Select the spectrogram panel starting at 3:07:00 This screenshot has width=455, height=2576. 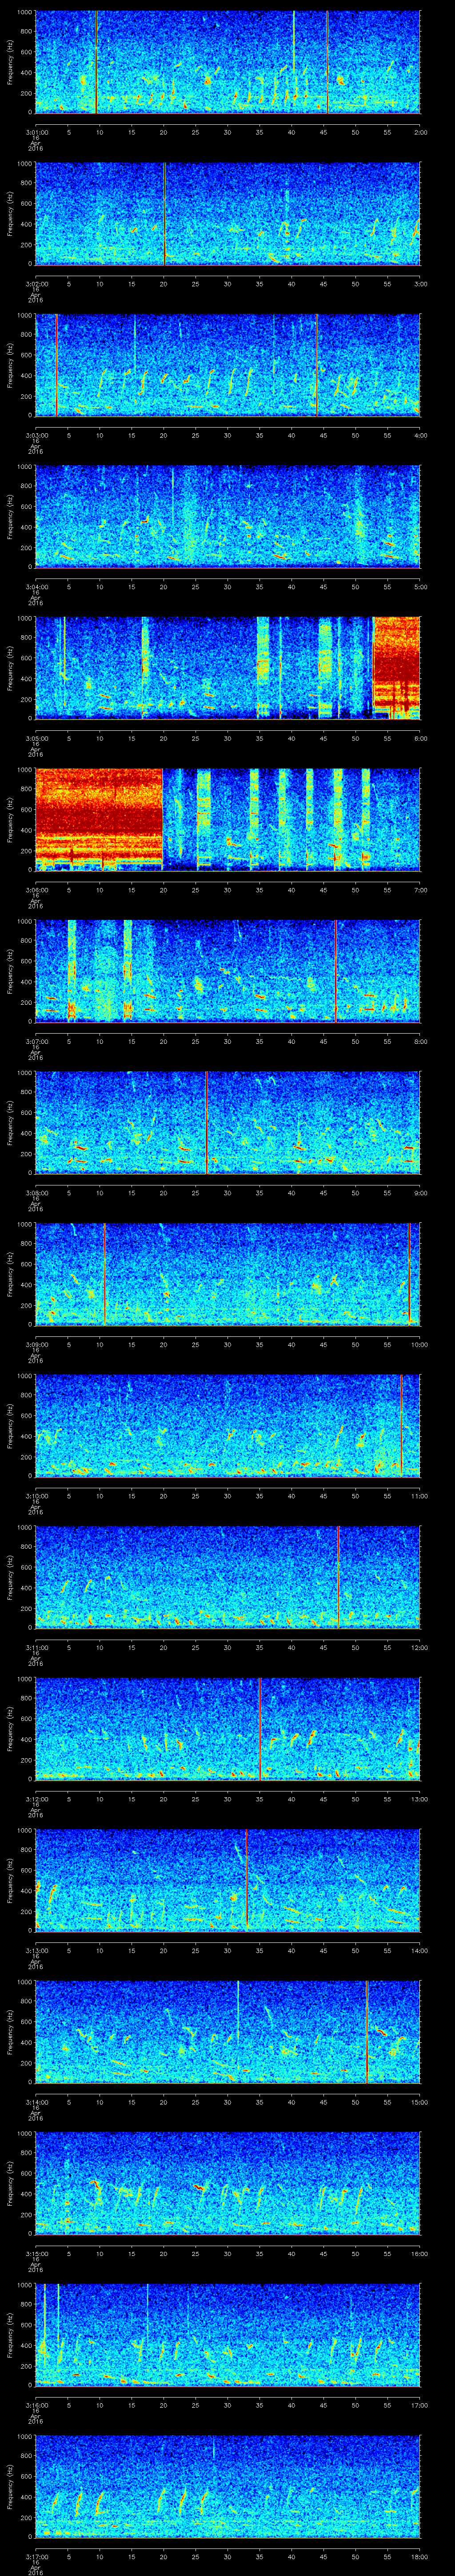(228, 971)
